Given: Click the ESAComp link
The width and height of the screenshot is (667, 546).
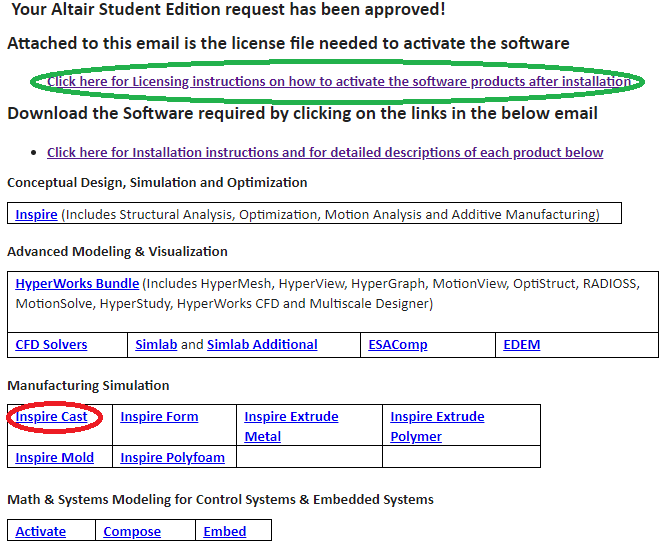Looking at the screenshot, I should 398,344.
